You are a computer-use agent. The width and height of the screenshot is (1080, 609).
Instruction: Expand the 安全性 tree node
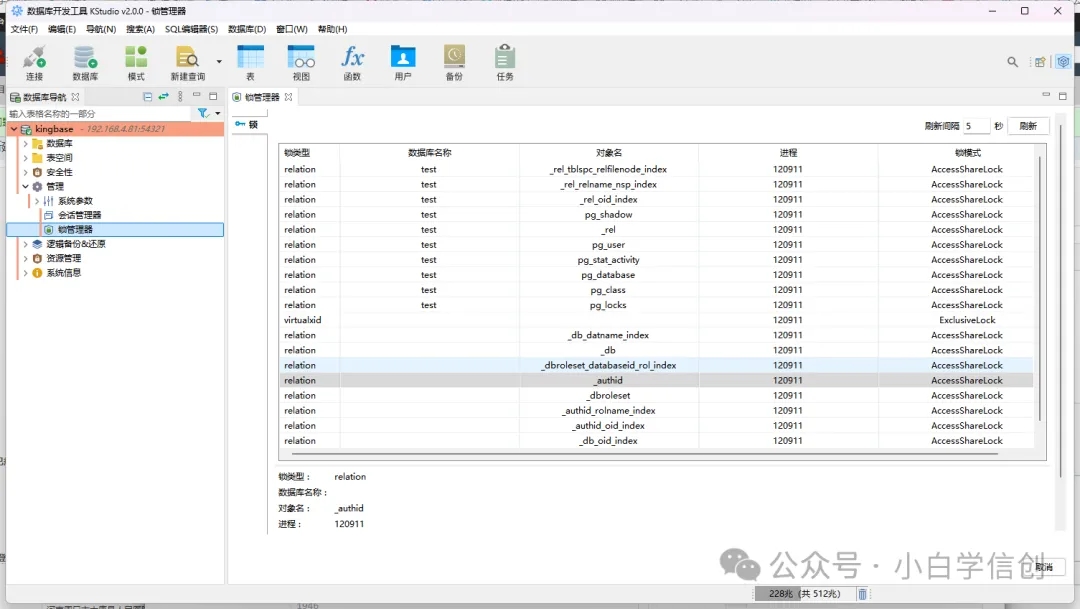pos(25,172)
